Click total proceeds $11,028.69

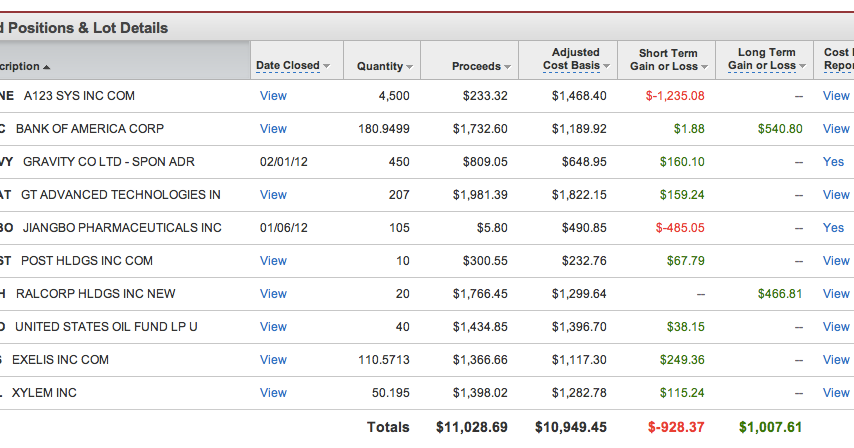pos(472,427)
